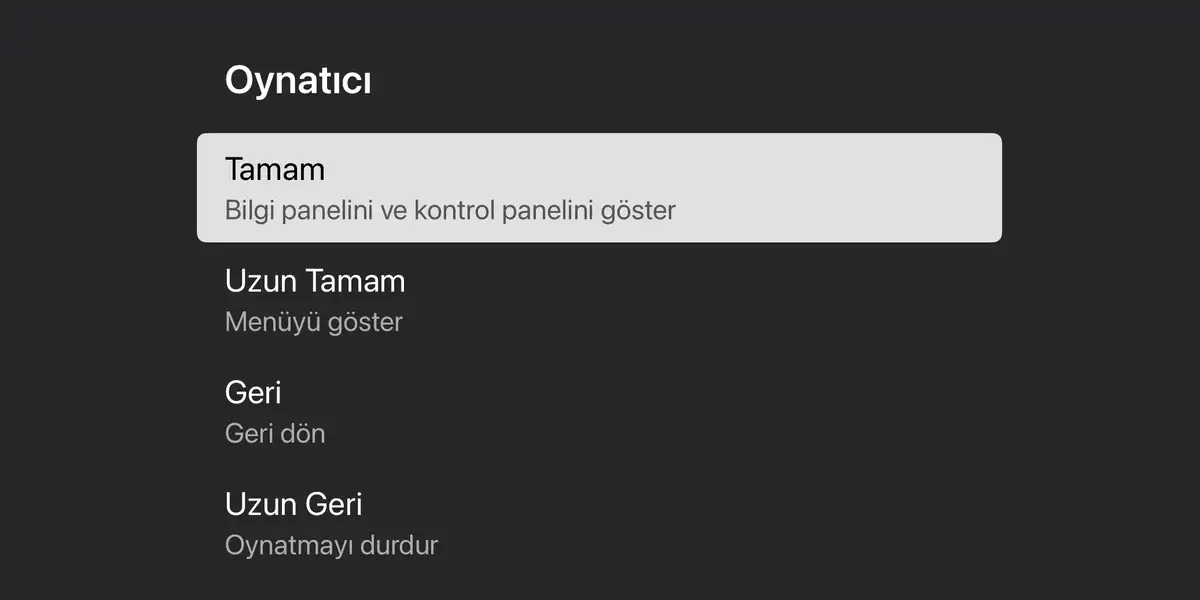Choose the Geri setting item
The image size is (1200, 600).
(x=599, y=411)
